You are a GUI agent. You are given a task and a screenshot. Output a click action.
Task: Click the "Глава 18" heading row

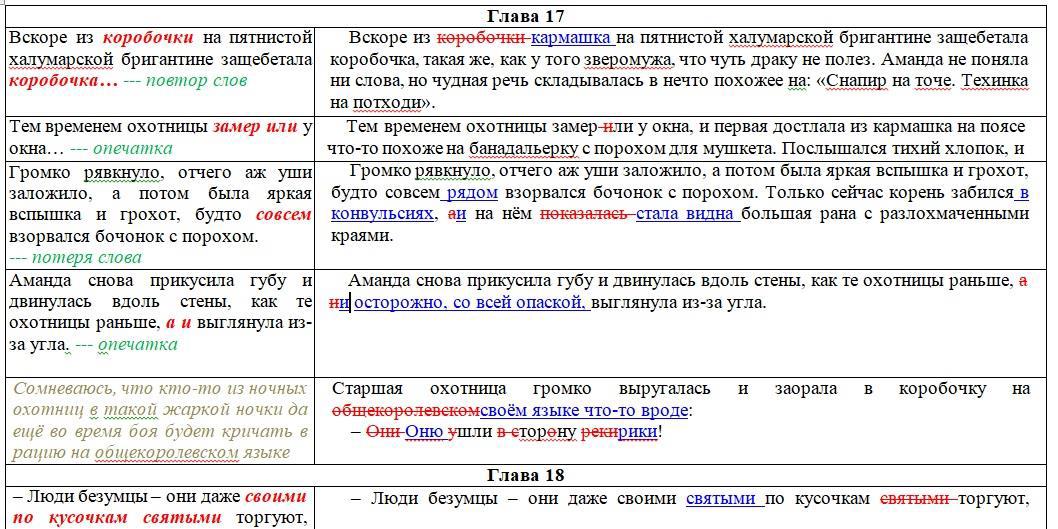[x=528, y=476]
